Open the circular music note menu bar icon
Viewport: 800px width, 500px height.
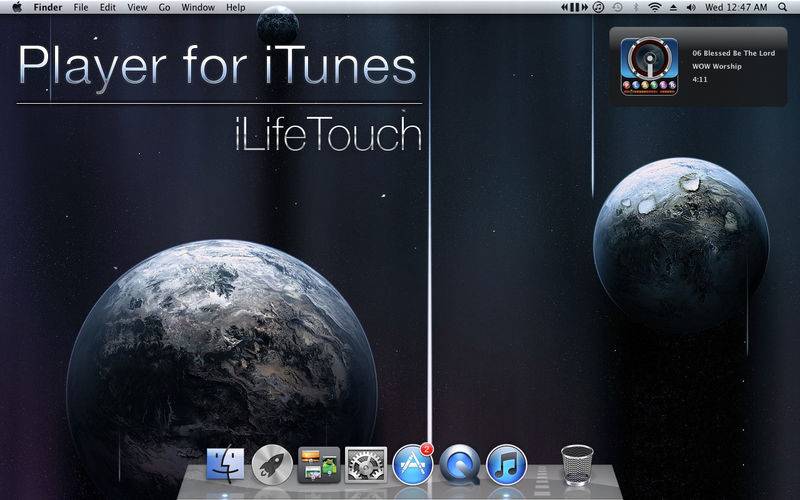coord(599,7)
